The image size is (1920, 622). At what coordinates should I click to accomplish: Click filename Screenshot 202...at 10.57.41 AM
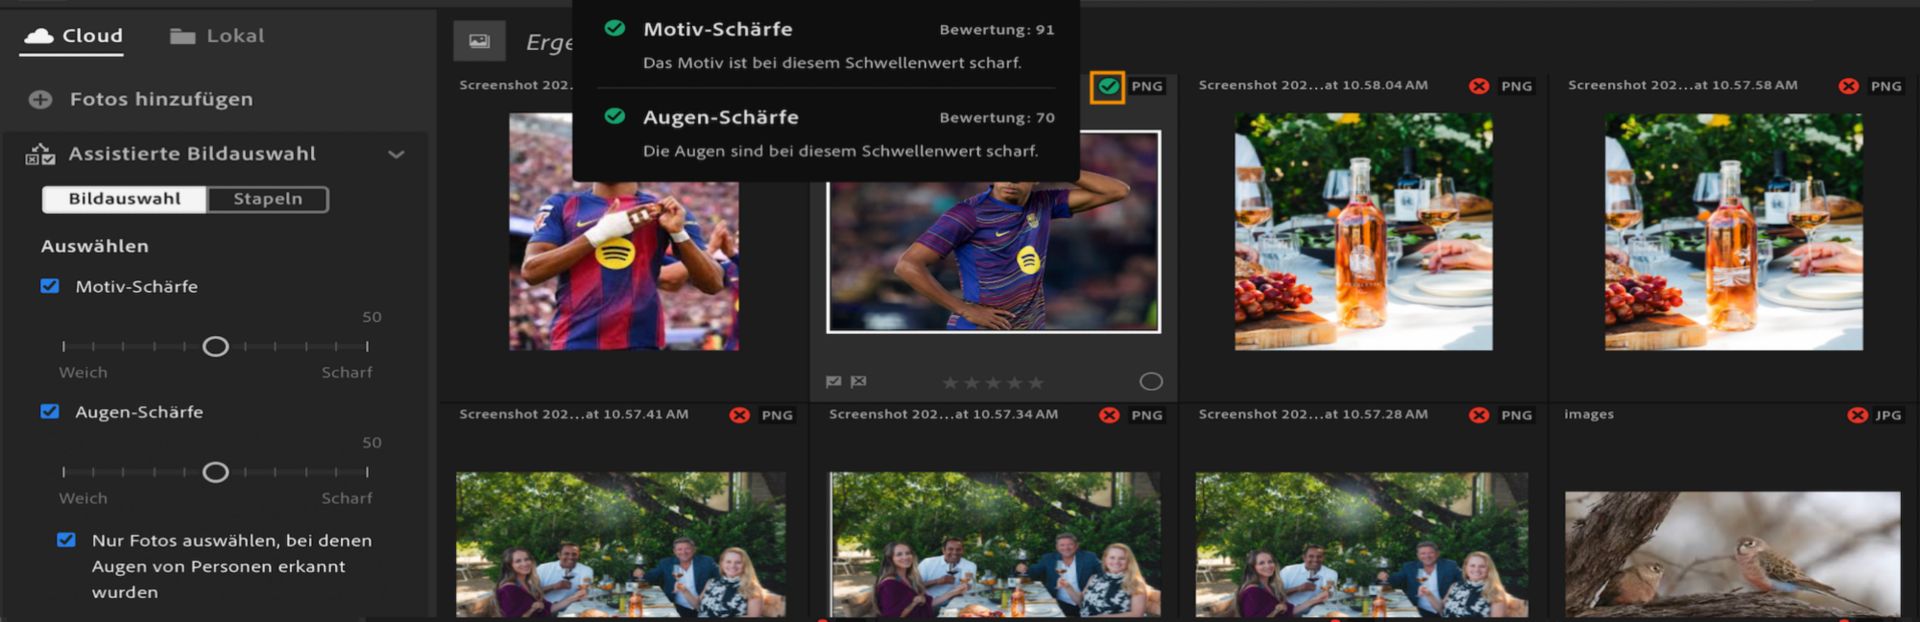[x=573, y=414]
